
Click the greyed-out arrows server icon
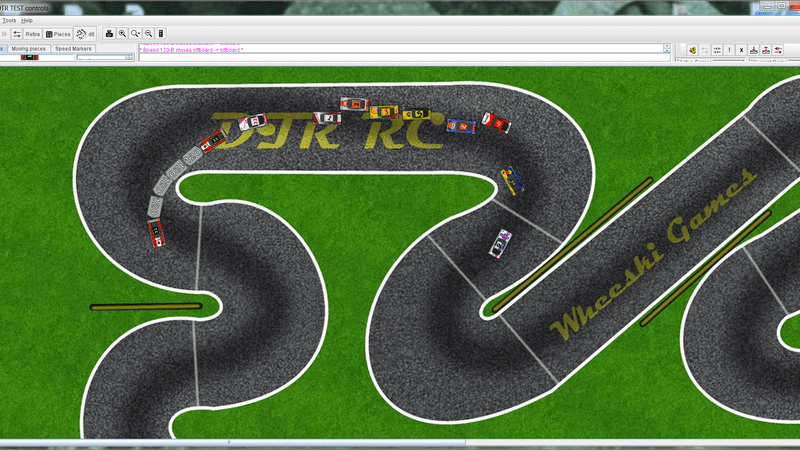pyautogui.click(x=705, y=49)
